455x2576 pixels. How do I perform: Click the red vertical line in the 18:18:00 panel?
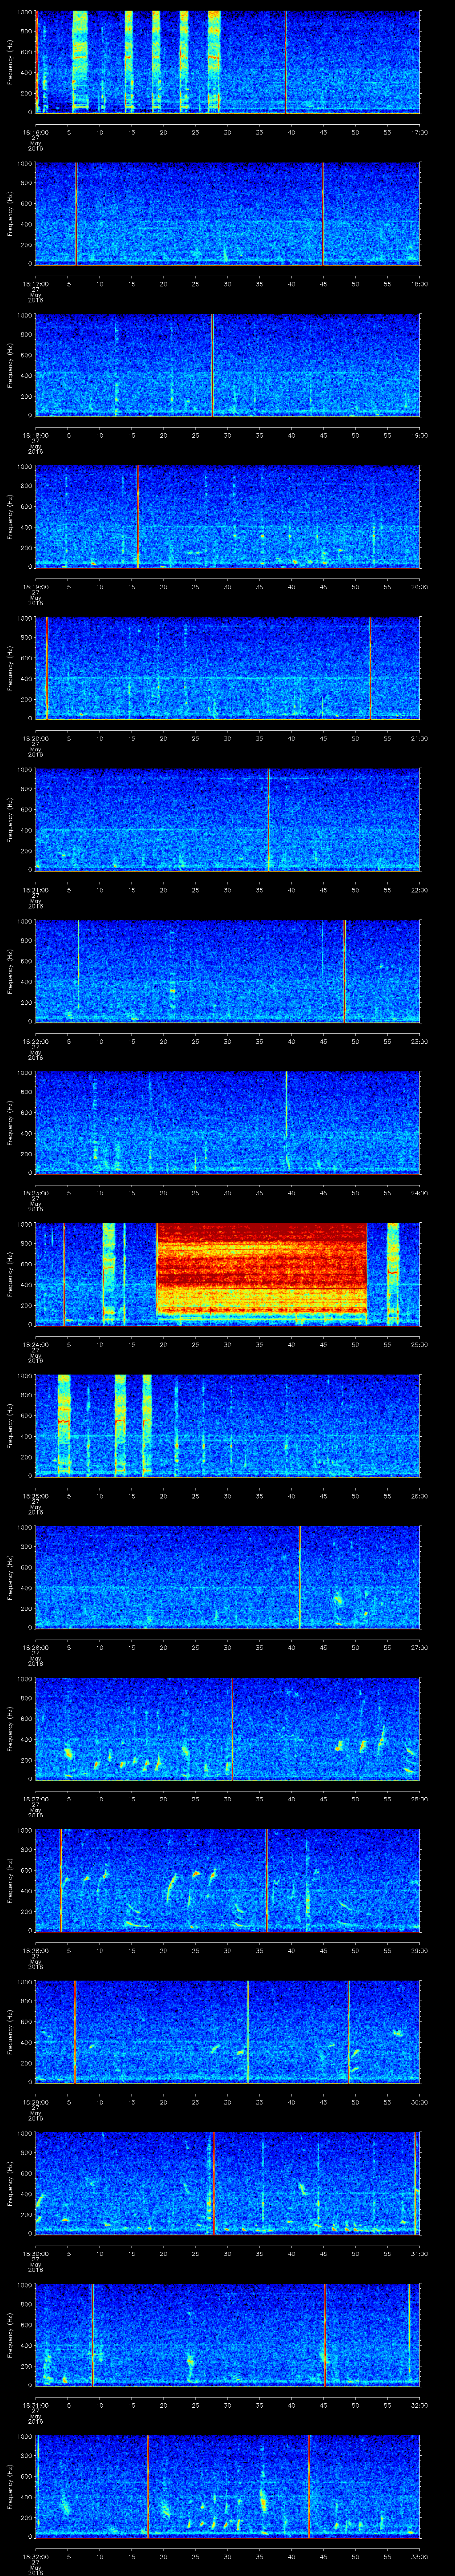tap(213, 365)
